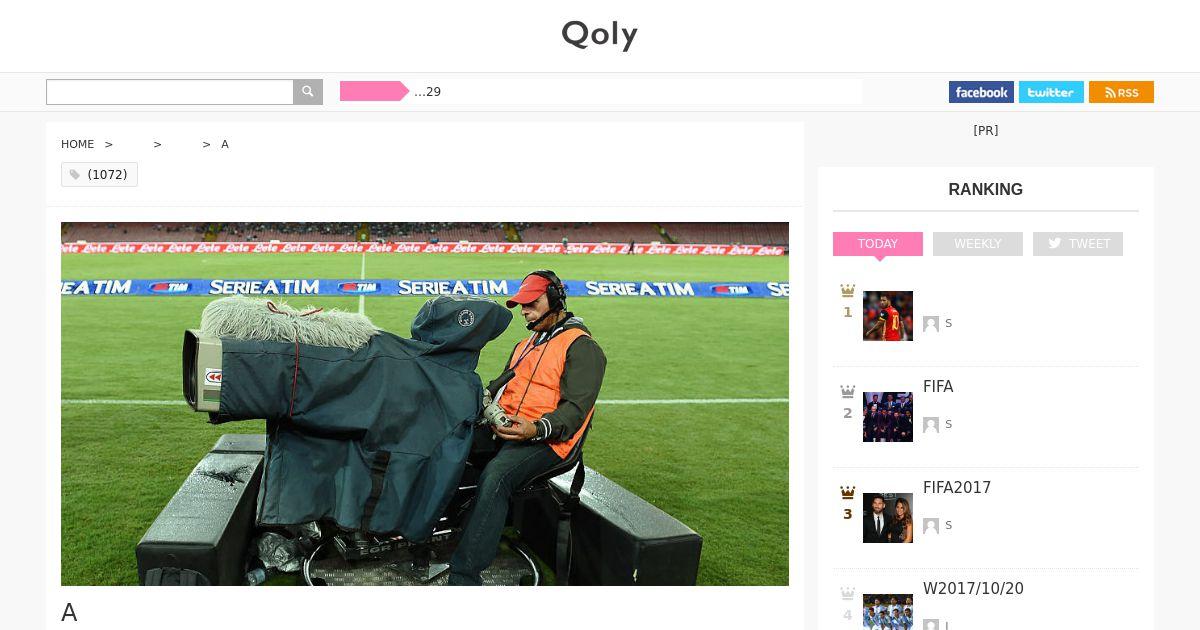Click the search magnifier button
The width and height of the screenshot is (1200, 630).
coord(308,92)
